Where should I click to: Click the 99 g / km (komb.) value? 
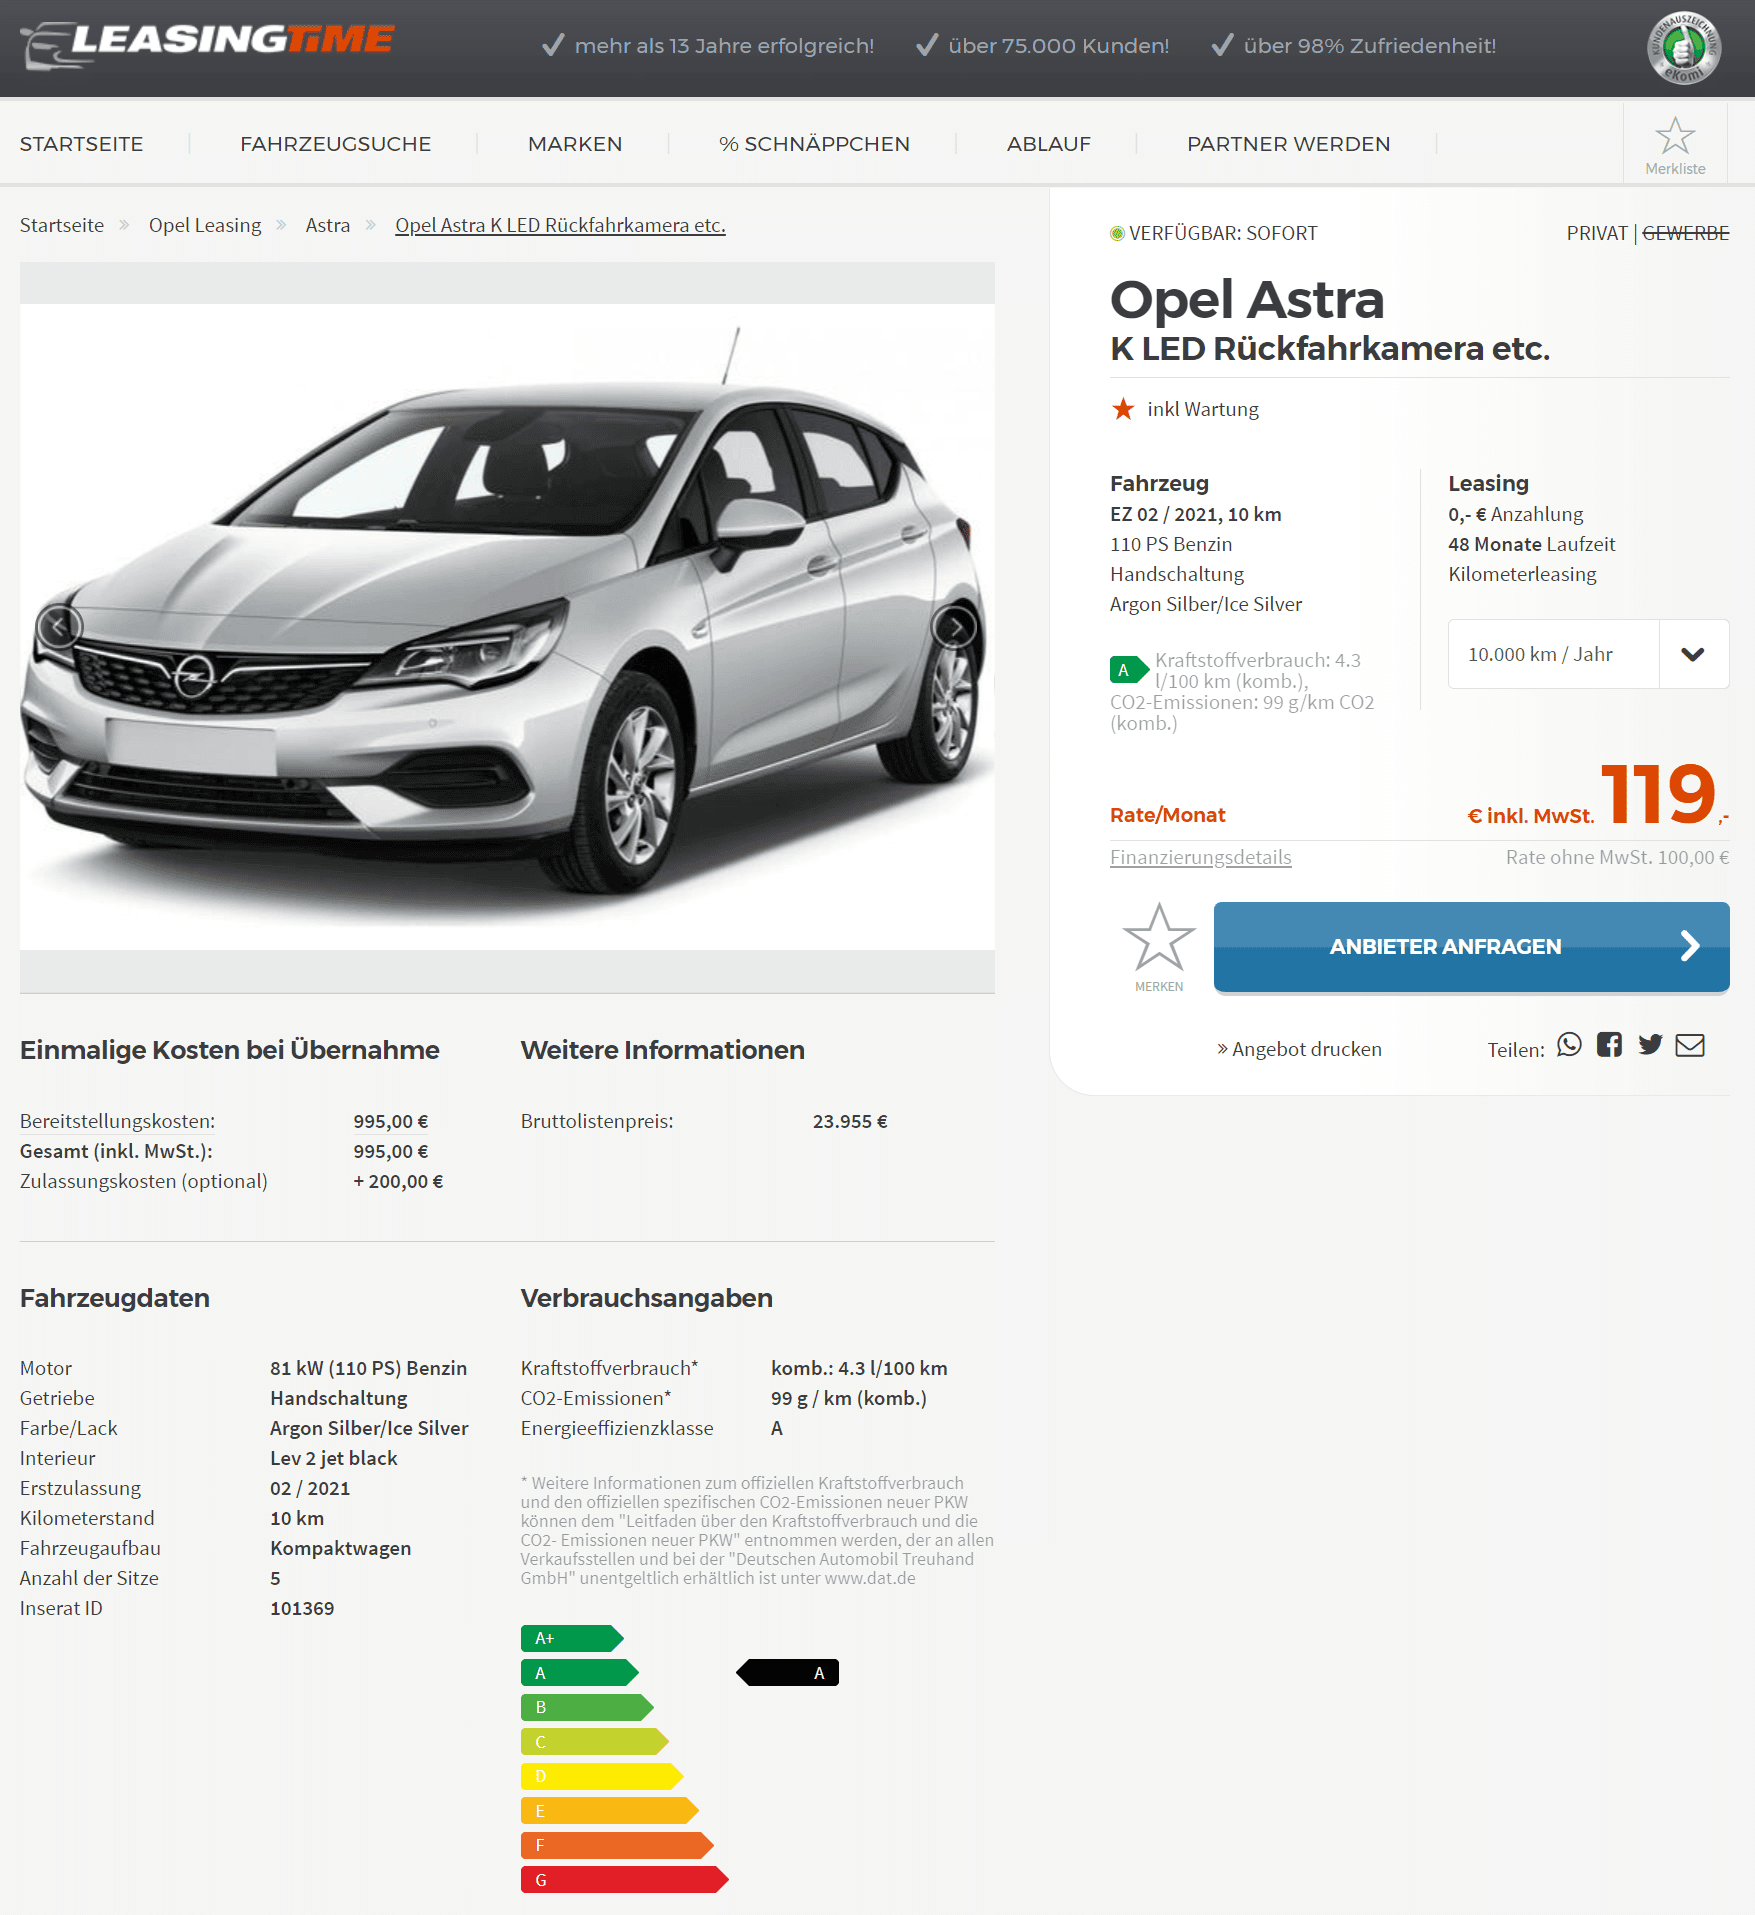[x=849, y=1398]
